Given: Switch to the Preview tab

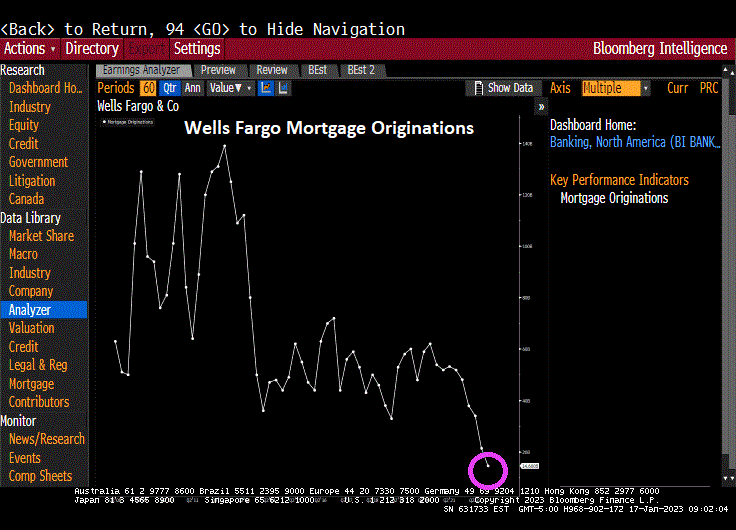Looking at the screenshot, I should 218,70.
